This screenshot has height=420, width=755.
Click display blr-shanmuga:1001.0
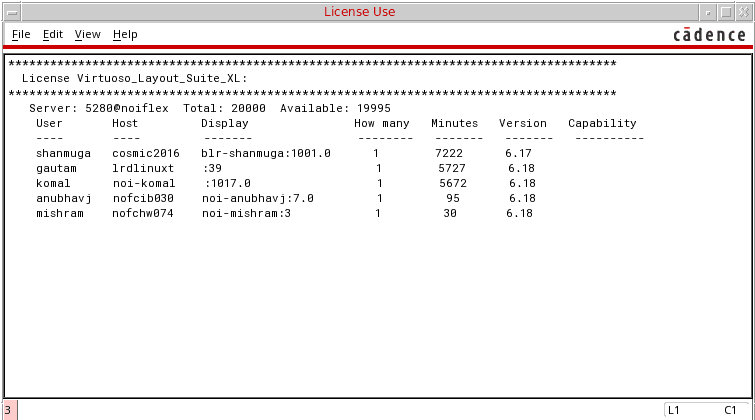(x=266, y=154)
